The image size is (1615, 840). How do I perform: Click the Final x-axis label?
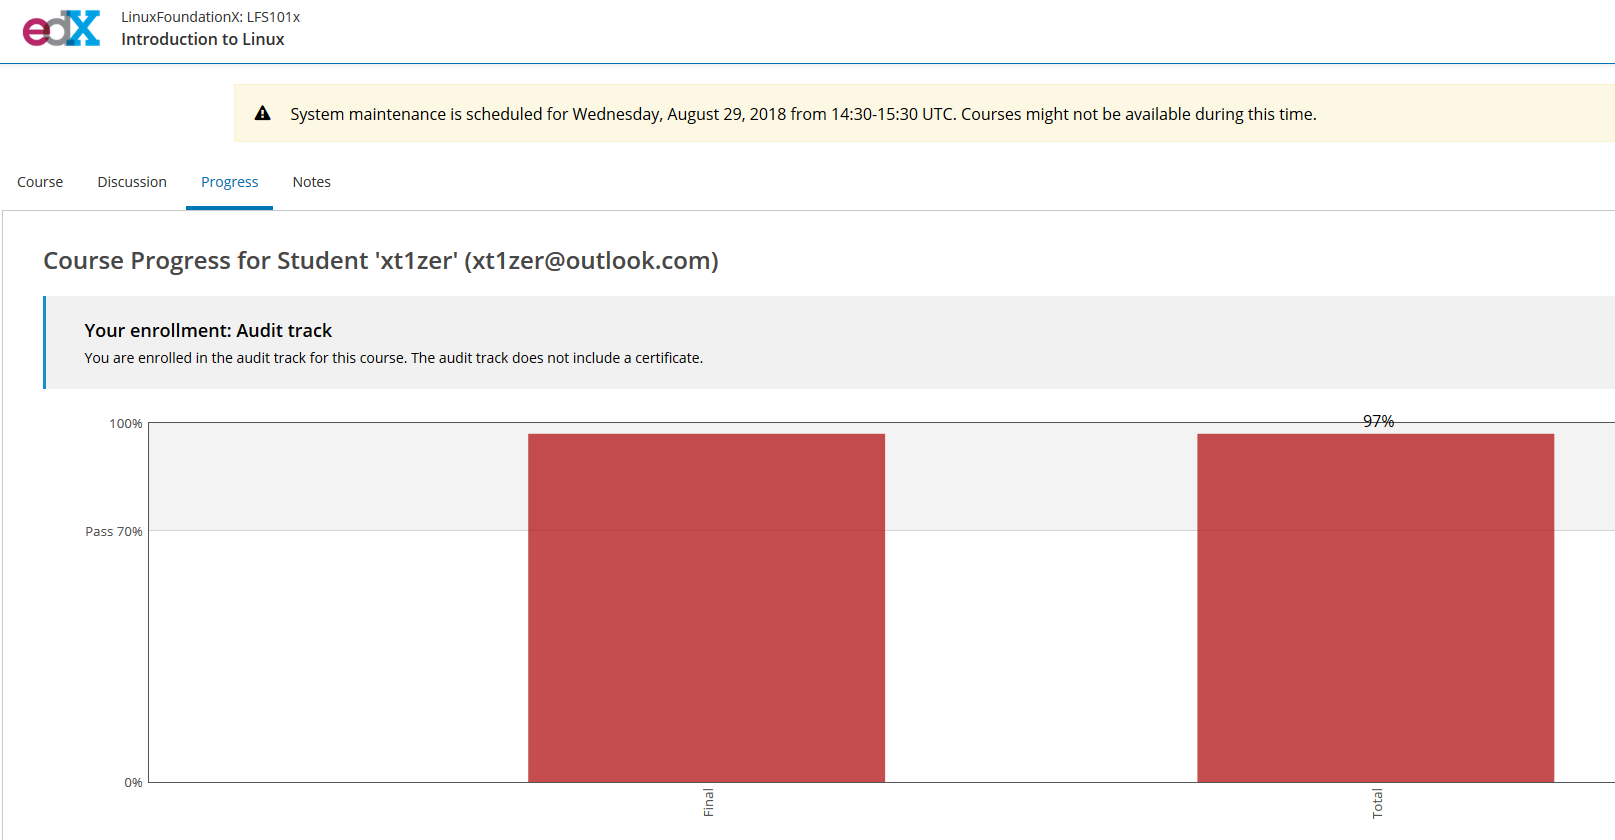click(x=708, y=803)
